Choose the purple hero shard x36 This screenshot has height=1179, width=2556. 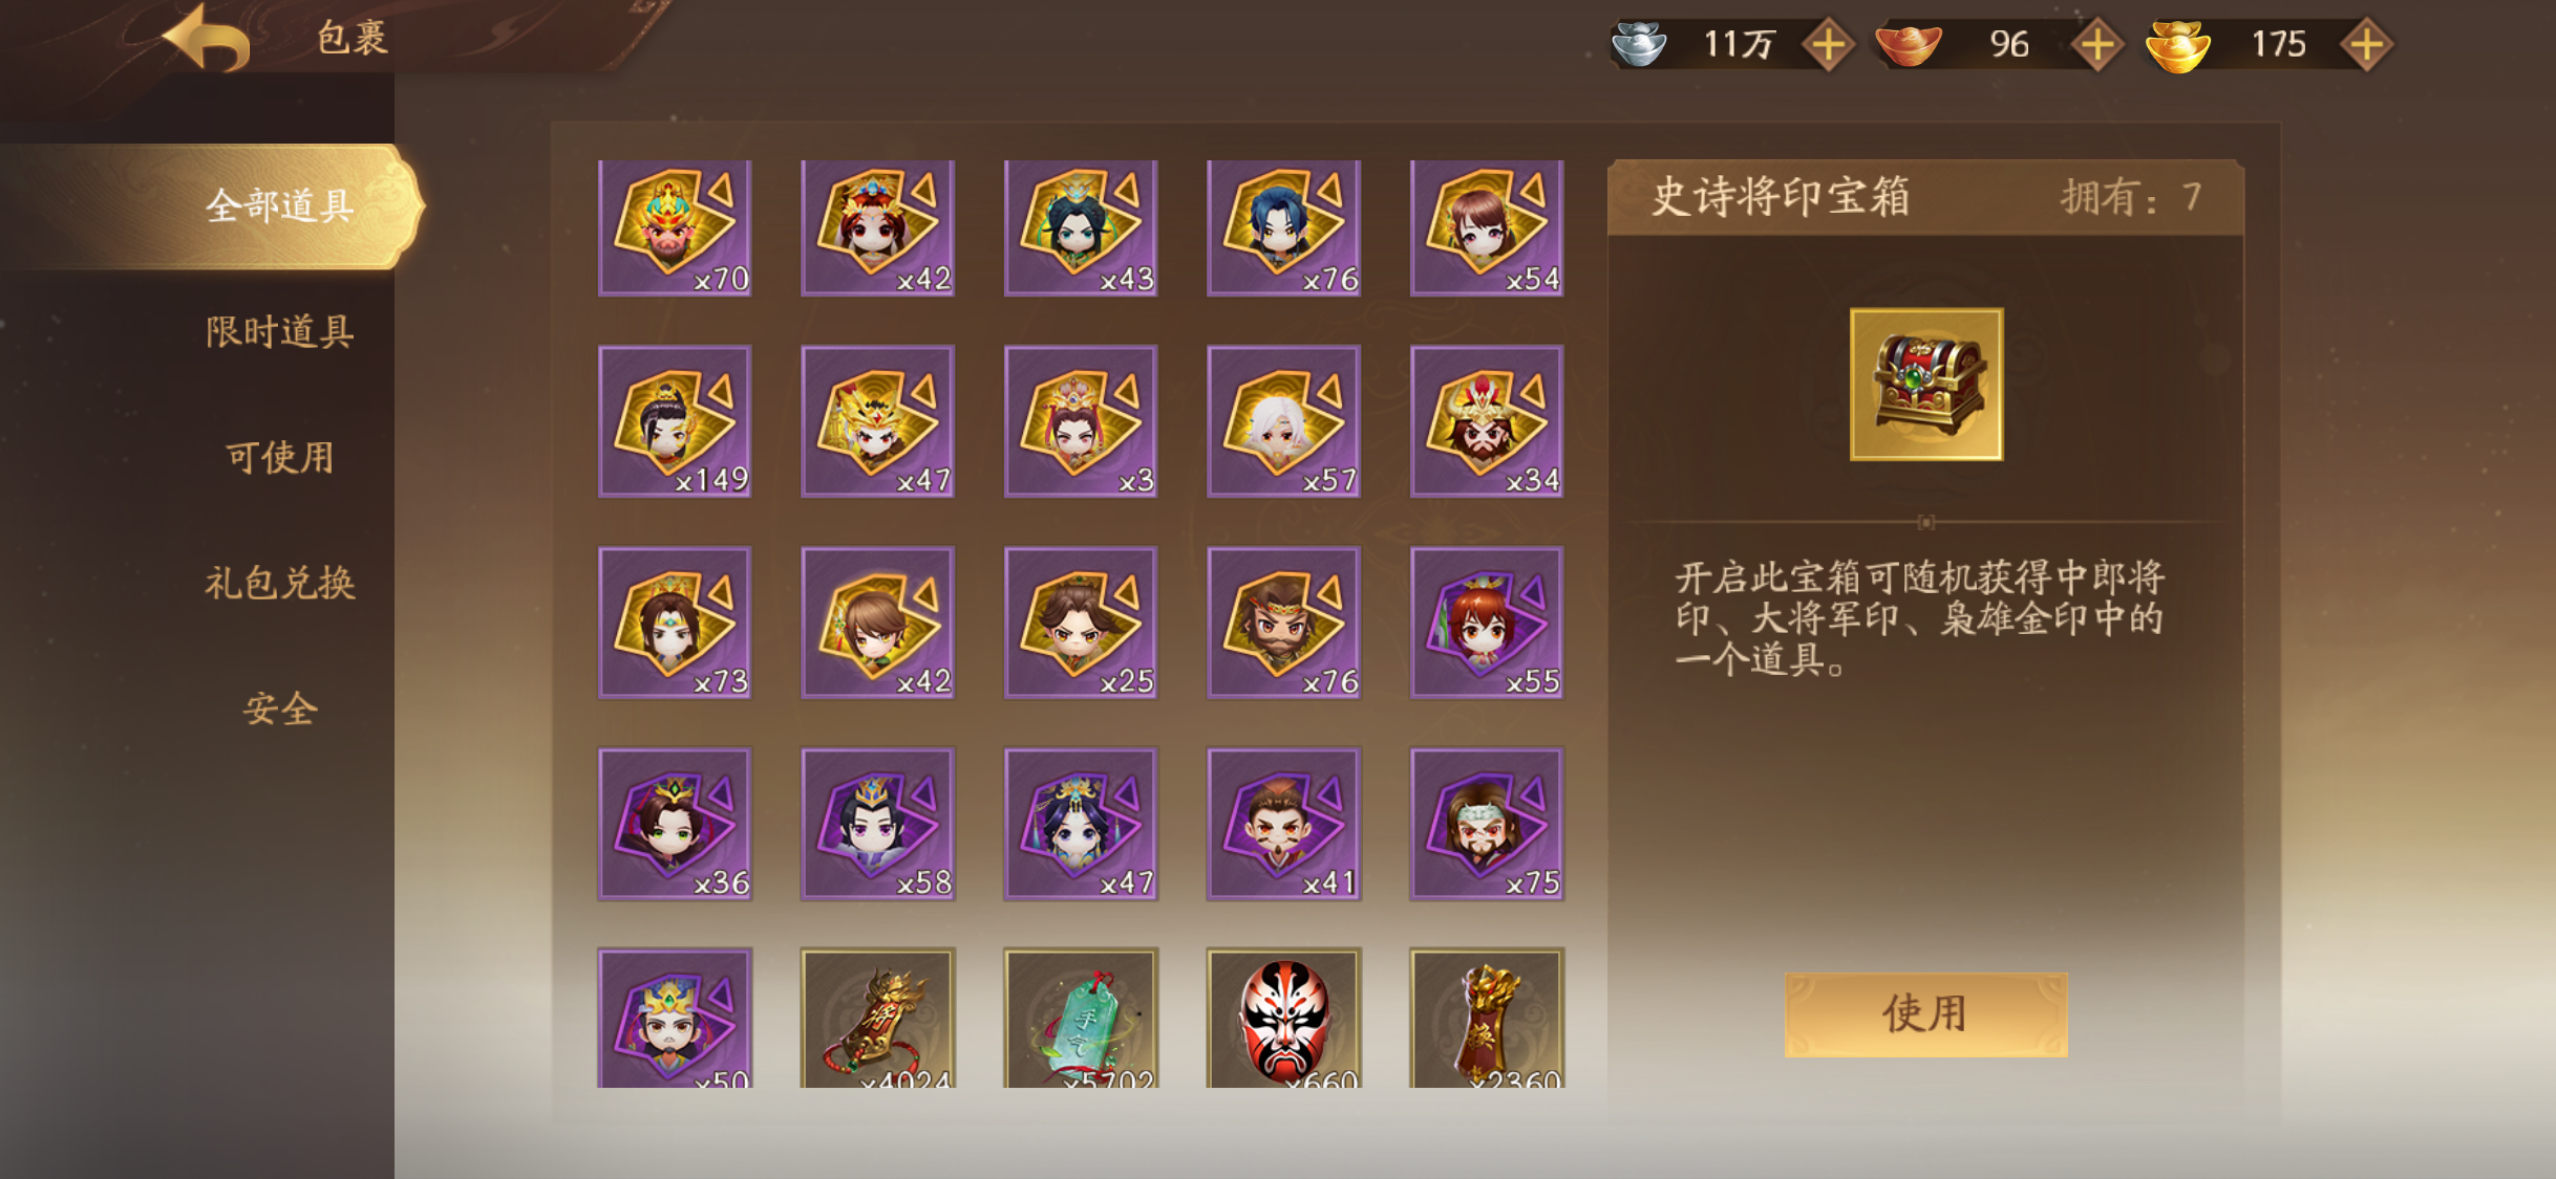675,824
